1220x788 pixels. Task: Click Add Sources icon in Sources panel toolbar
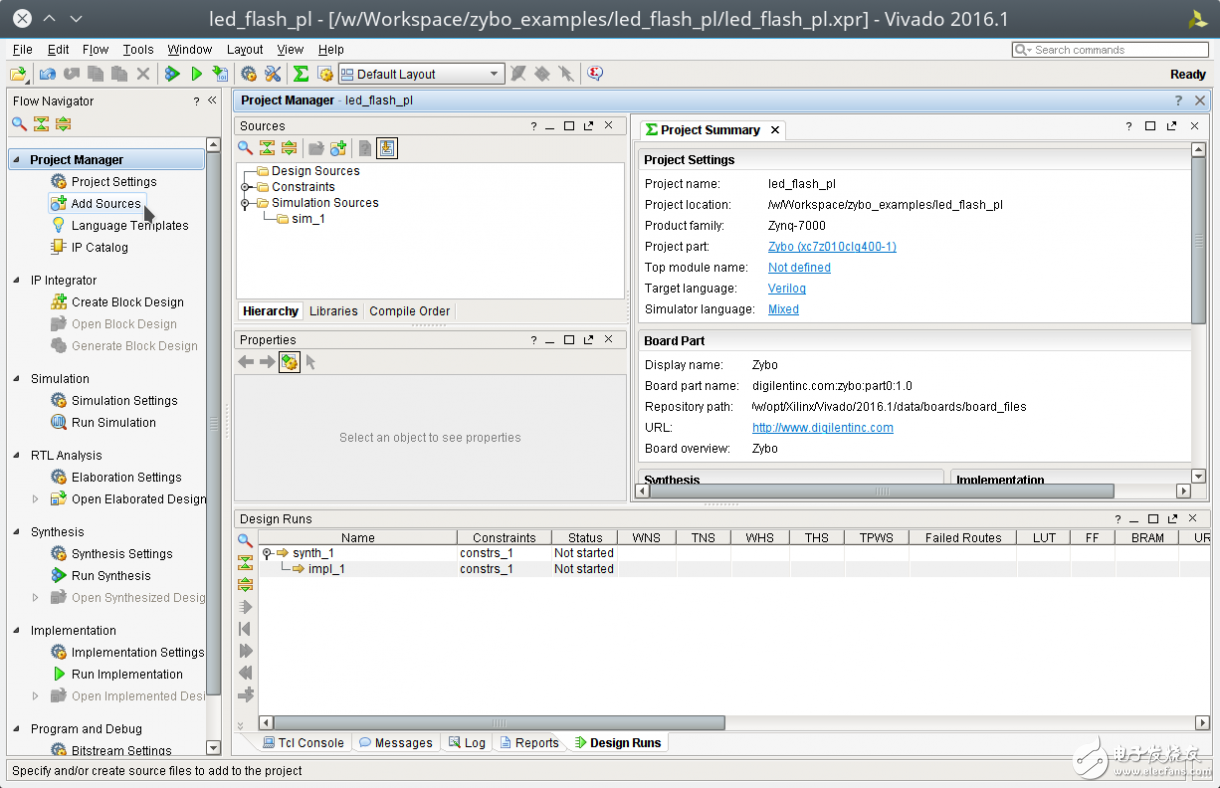[x=338, y=148]
